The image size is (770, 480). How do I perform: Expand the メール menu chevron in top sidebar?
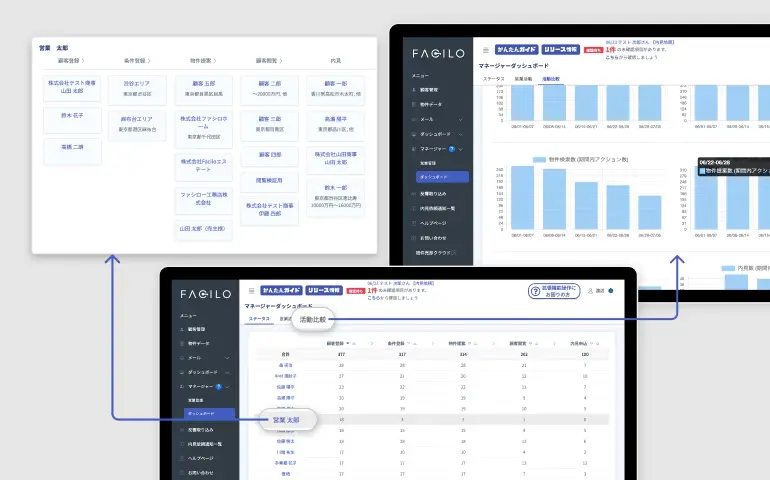pyautogui.click(x=458, y=118)
